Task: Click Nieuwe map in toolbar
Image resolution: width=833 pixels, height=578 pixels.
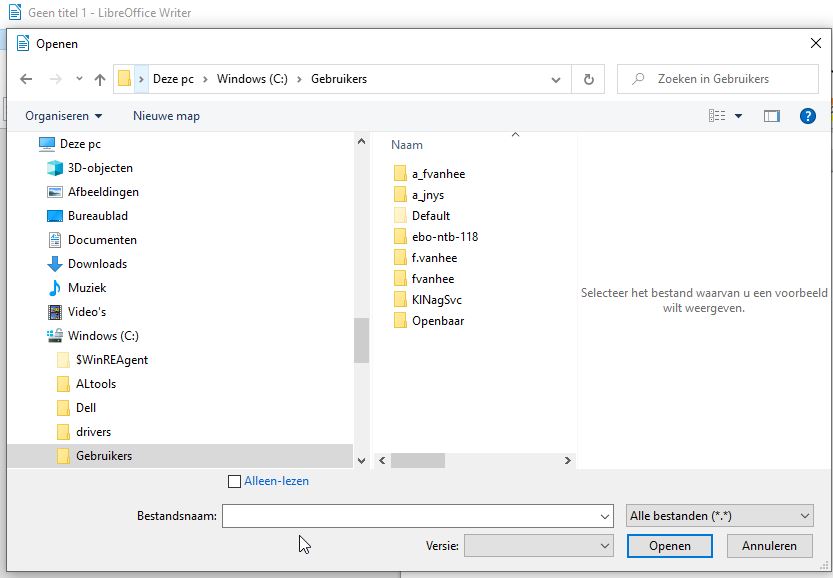Action: point(166,116)
